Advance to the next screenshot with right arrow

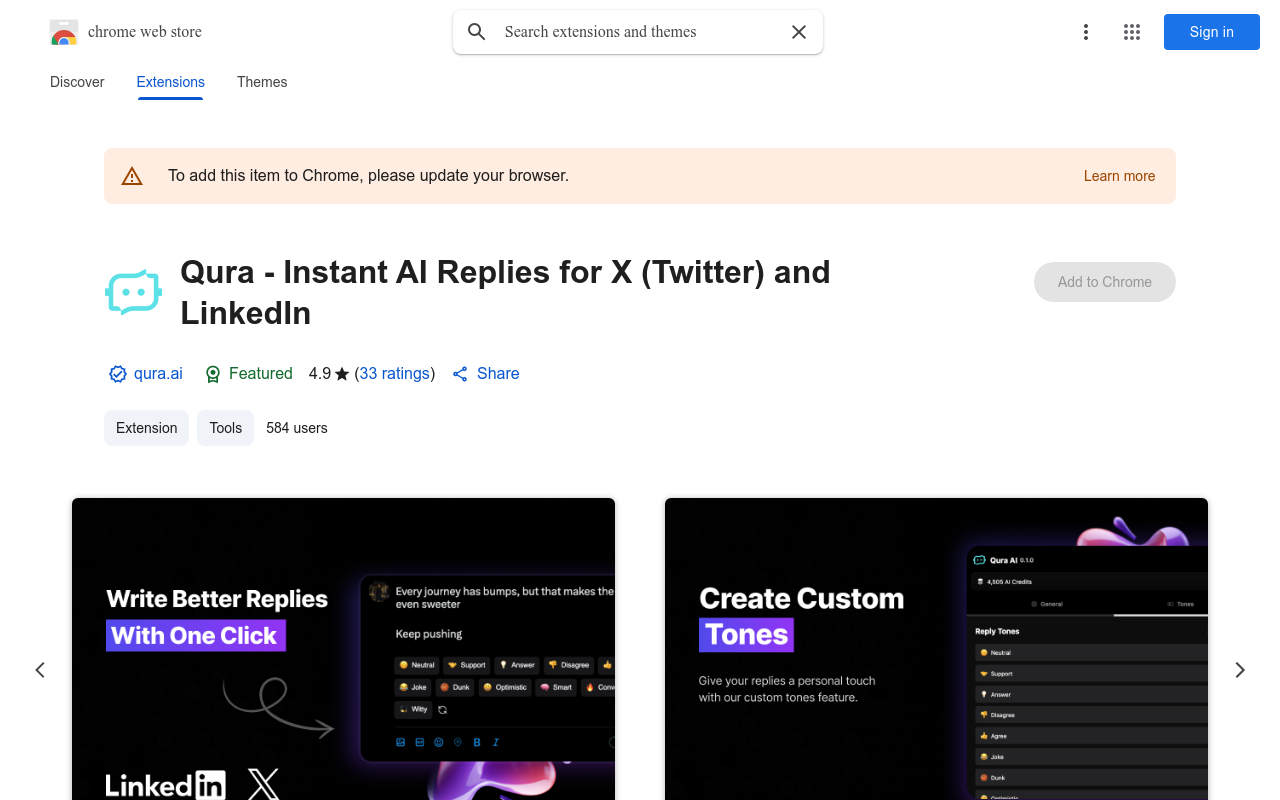point(1240,670)
